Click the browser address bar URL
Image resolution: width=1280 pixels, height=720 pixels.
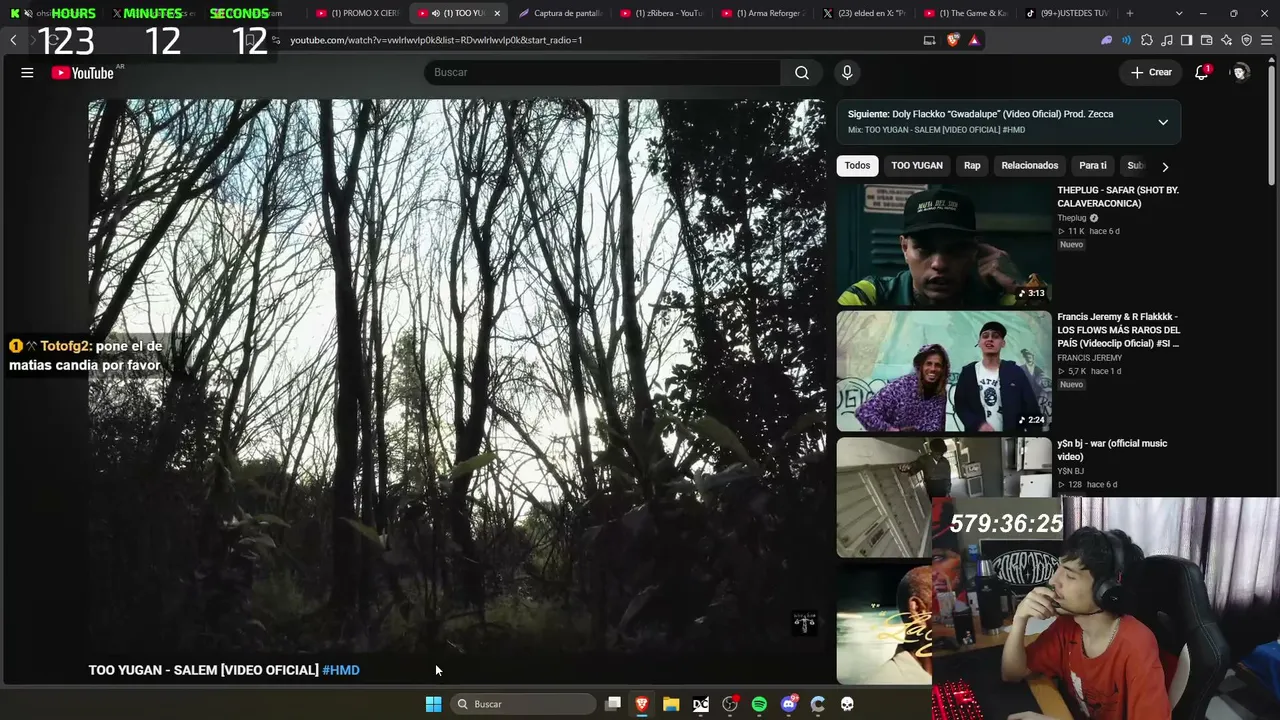(x=436, y=40)
